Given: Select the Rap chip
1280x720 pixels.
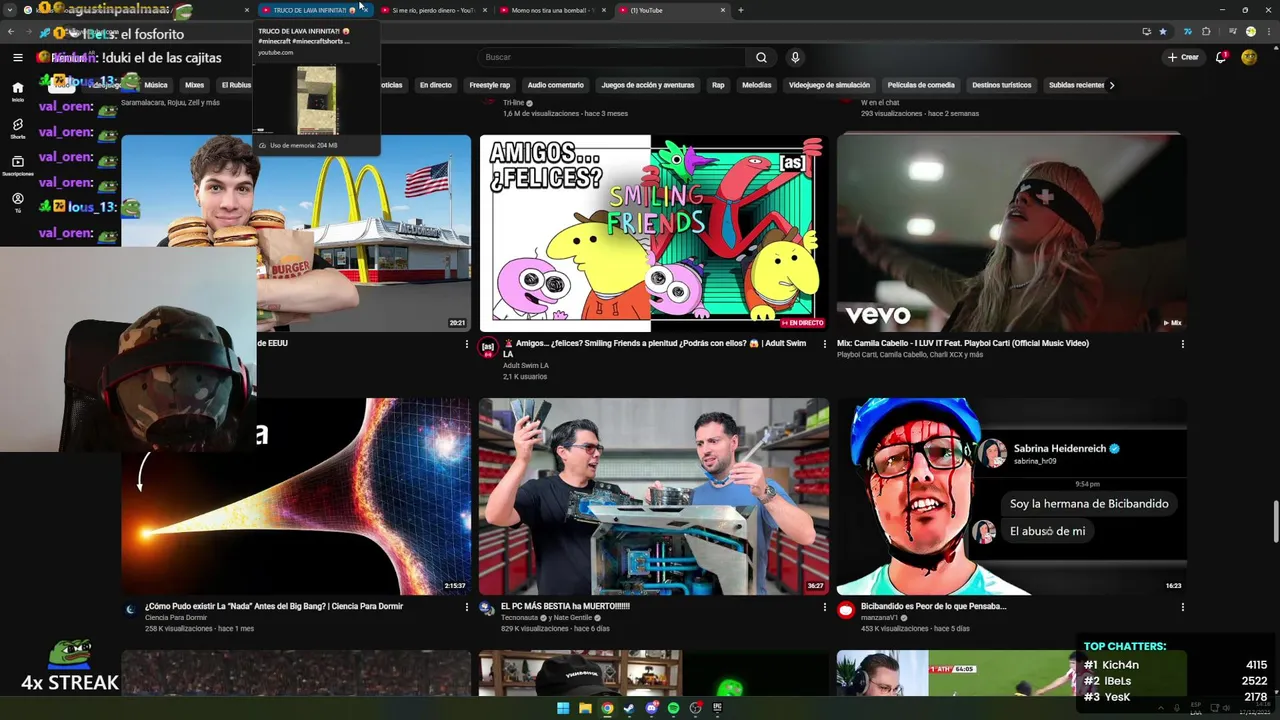Looking at the screenshot, I should pyautogui.click(x=718, y=85).
